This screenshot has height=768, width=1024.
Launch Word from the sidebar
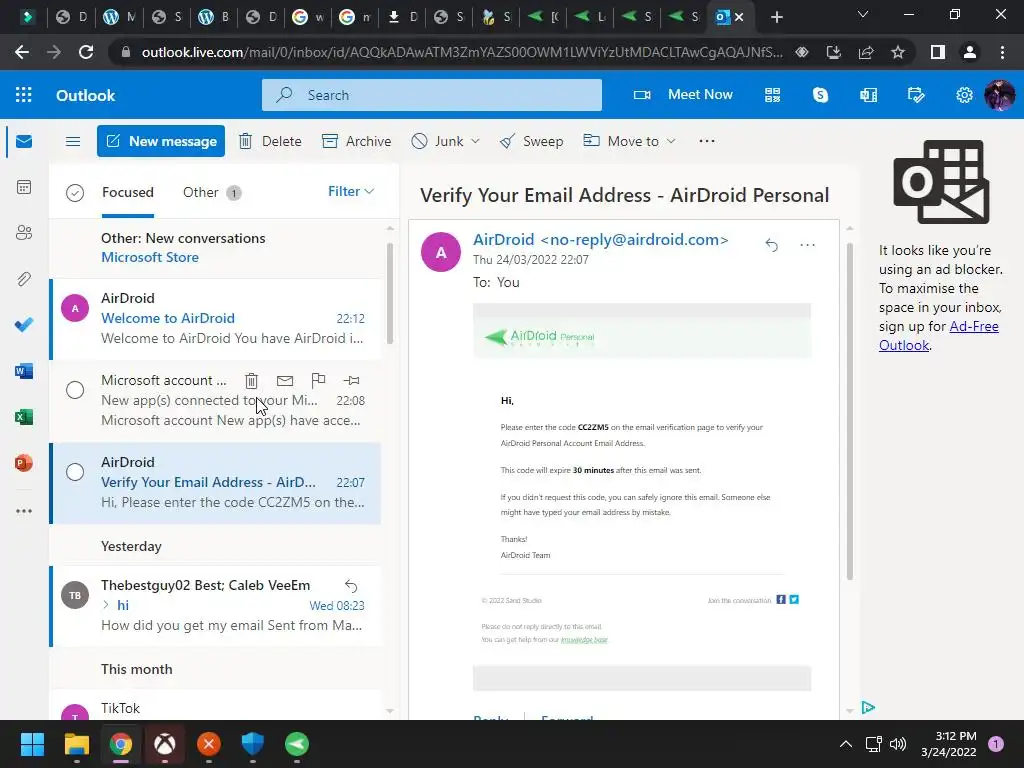24,371
